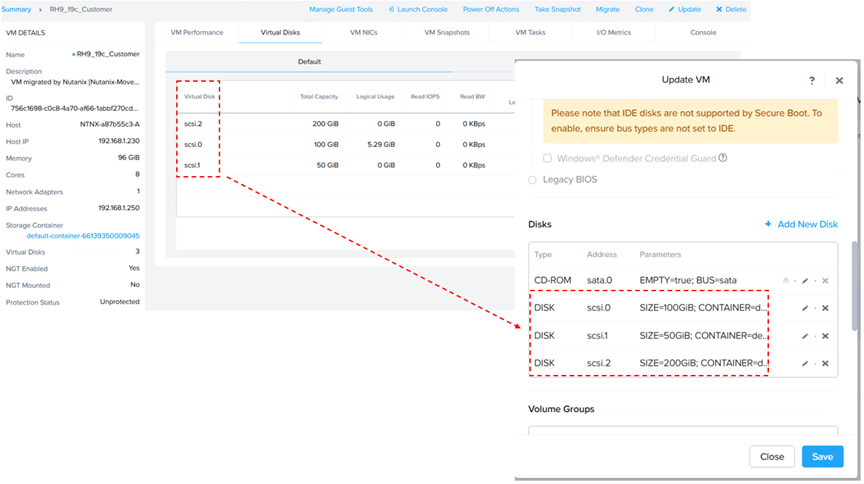Switch to the VM NICs tab
The height and width of the screenshot is (484, 864).
[364, 32]
